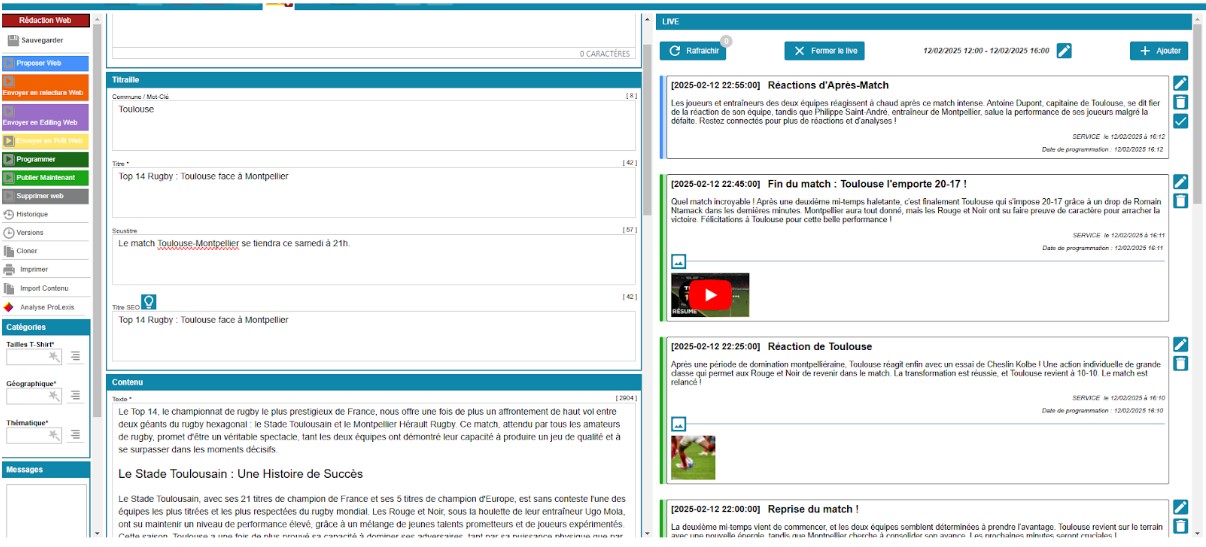Image resolution: width=1206 pixels, height=547 pixels.
Task: Click the Fermer le live button
Action: [824, 51]
